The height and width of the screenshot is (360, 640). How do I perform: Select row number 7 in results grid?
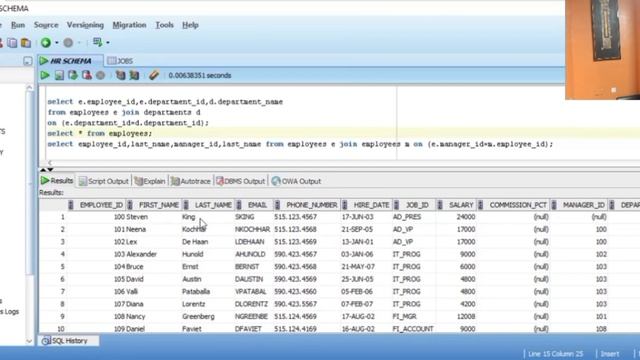62,292
